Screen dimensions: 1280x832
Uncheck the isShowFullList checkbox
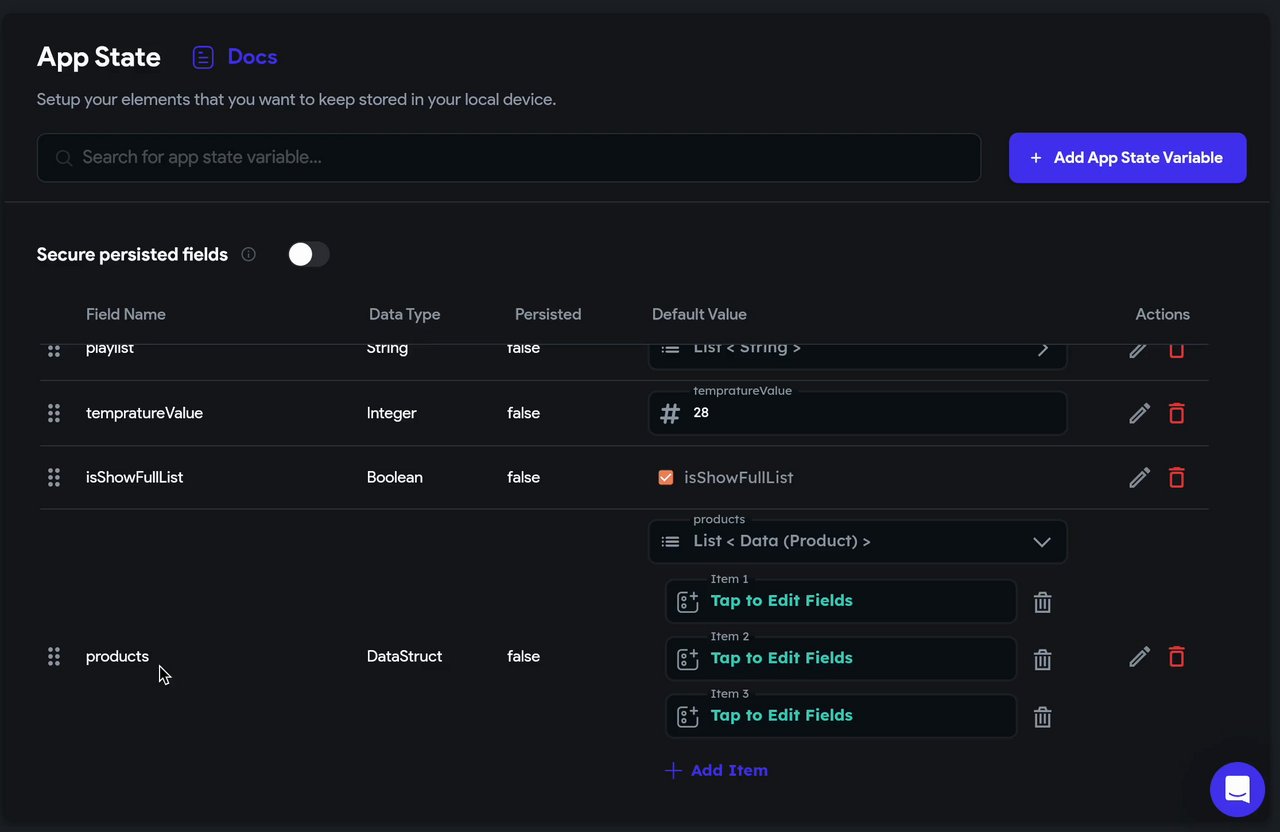coord(666,477)
